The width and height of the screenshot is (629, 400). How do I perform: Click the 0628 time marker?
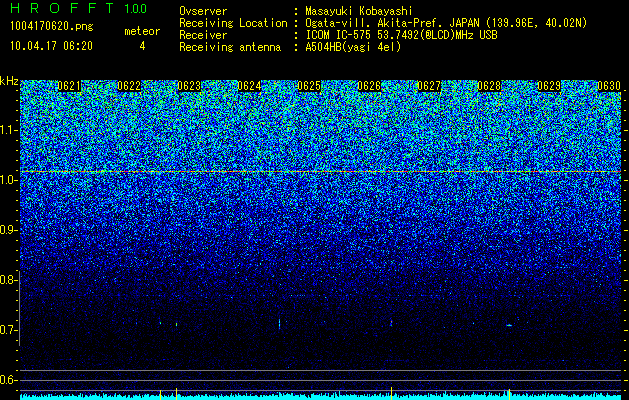(x=489, y=86)
